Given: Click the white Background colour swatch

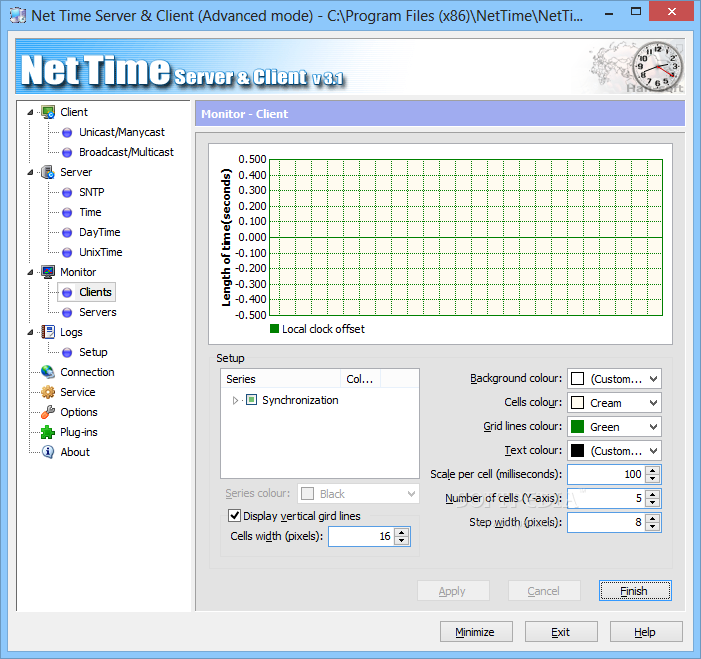Looking at the screenshot, I should 578,379.
